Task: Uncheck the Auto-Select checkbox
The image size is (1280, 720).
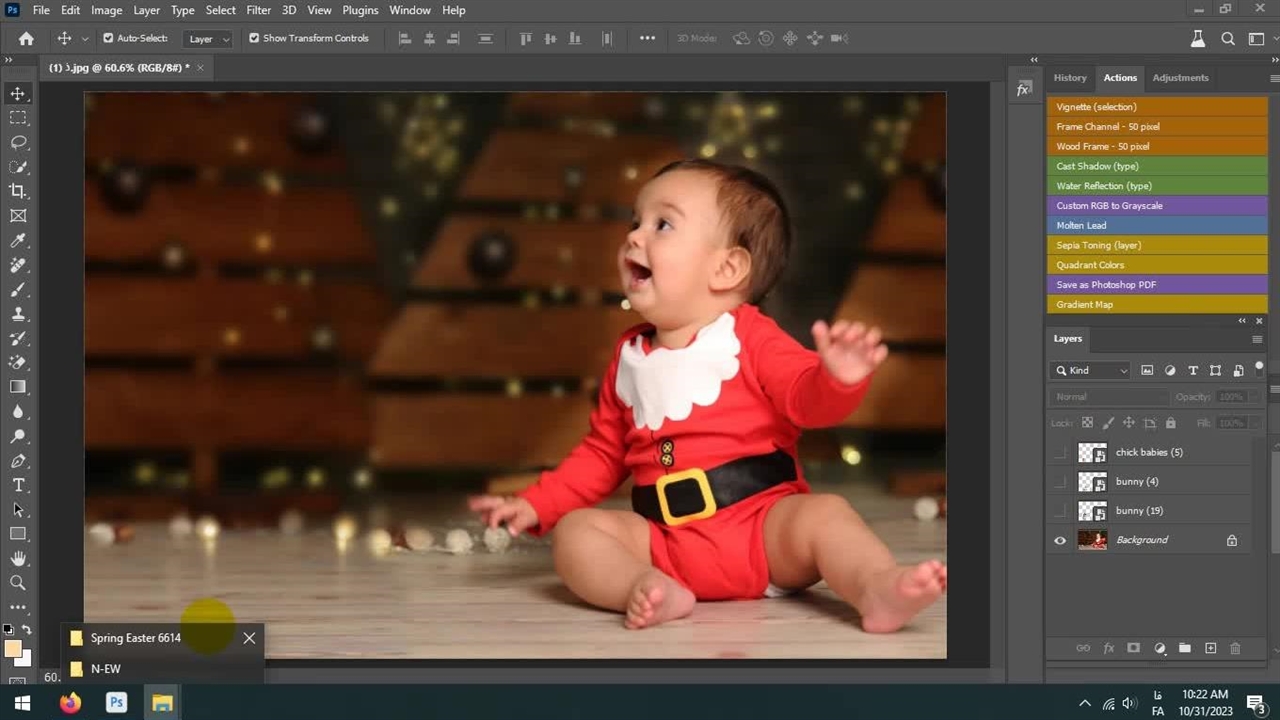Action: 108,38
